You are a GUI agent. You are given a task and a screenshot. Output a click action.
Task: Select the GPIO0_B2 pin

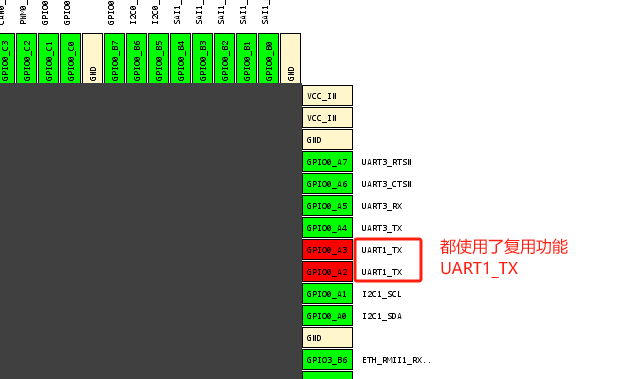225,58
